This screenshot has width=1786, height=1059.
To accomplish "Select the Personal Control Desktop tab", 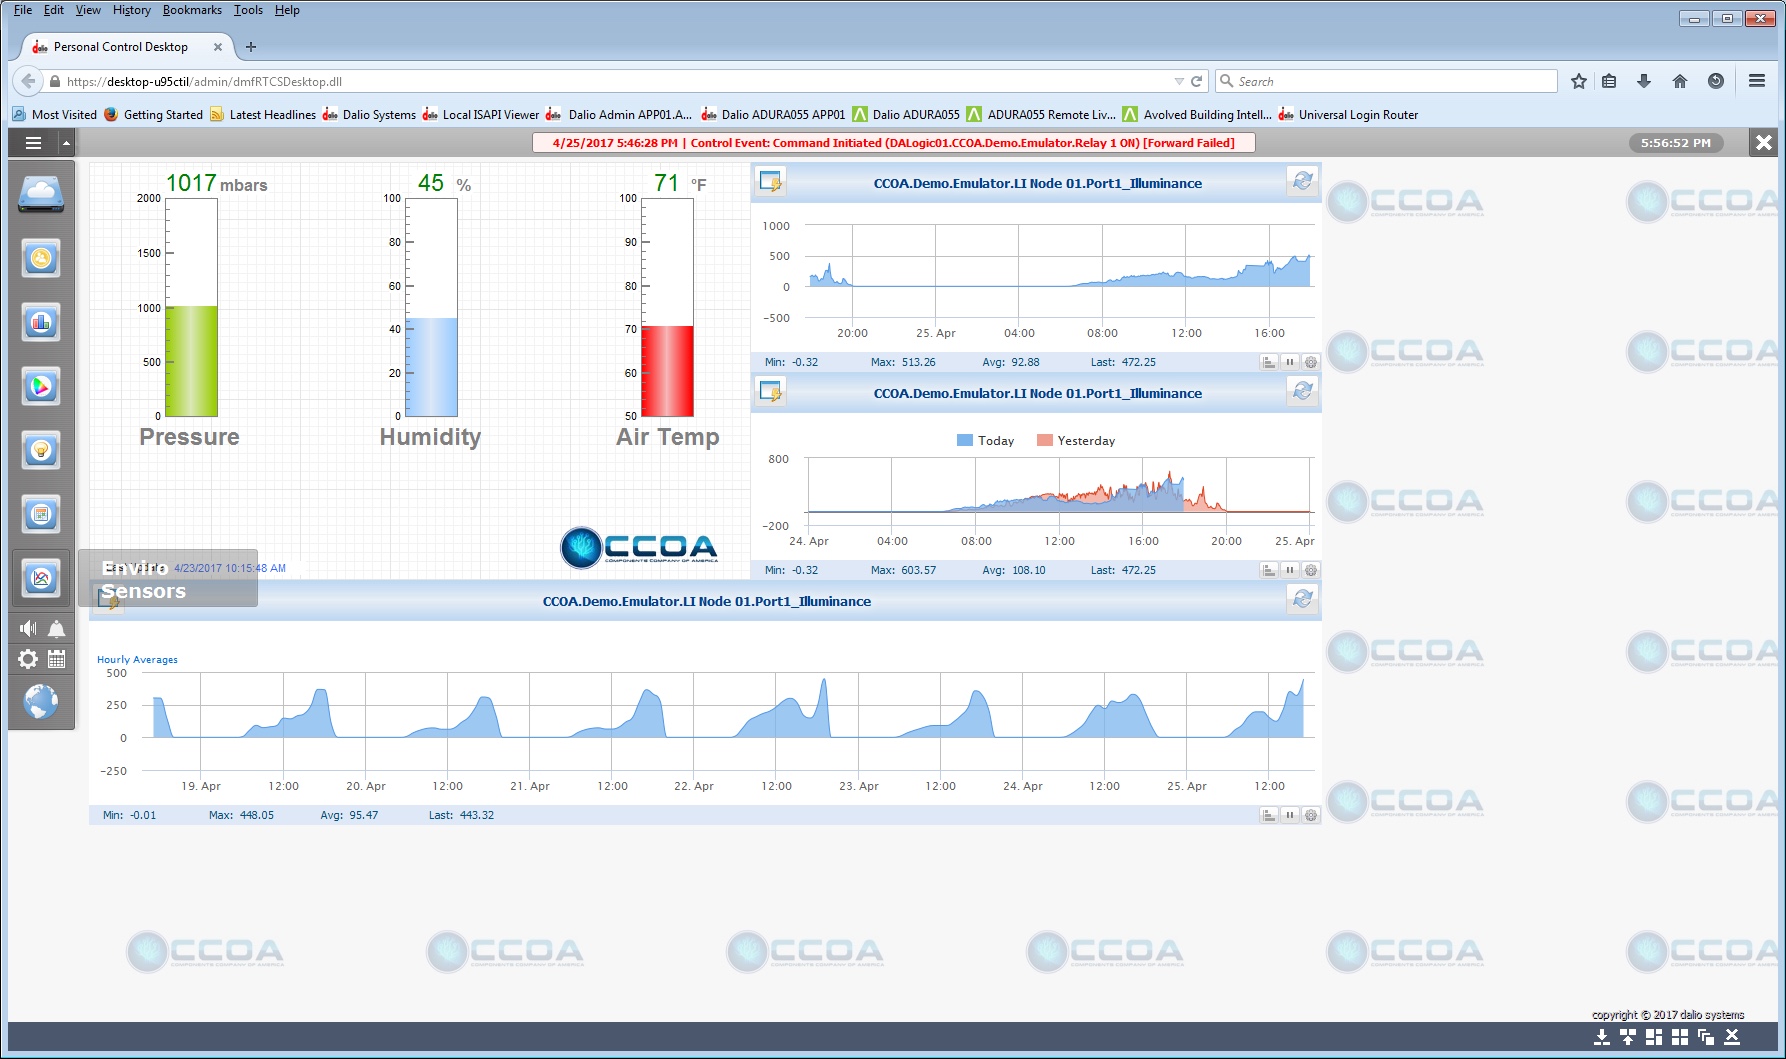I will [x=127, y=47].
